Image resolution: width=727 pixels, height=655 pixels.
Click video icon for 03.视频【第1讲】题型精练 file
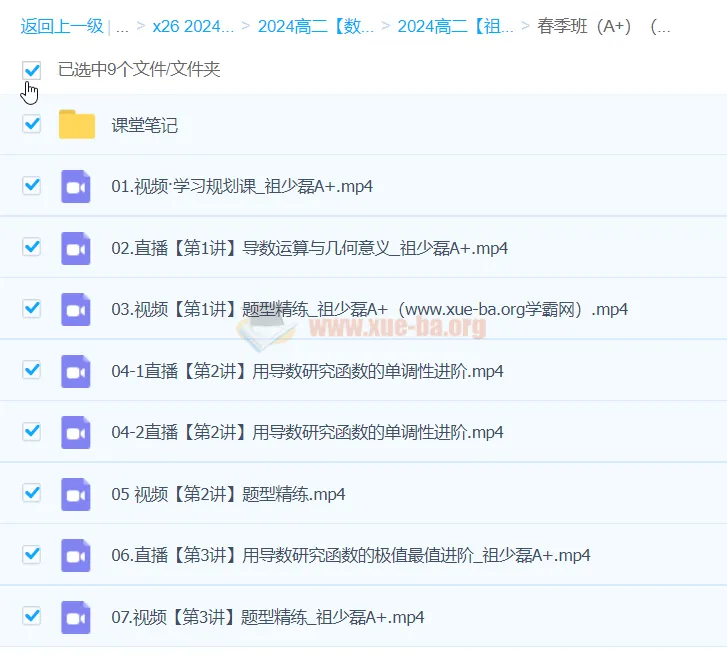[76, 309]
